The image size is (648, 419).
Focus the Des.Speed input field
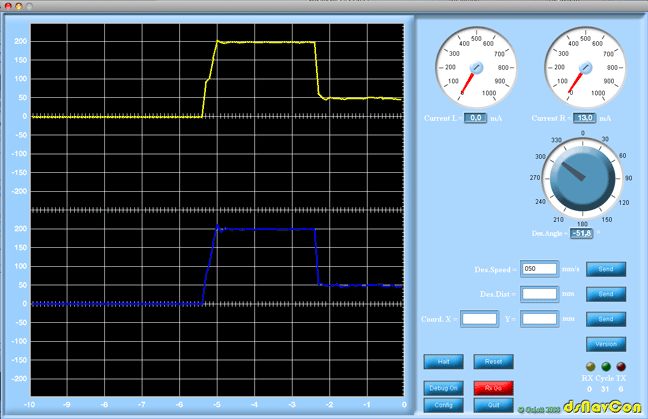[539, 269]
